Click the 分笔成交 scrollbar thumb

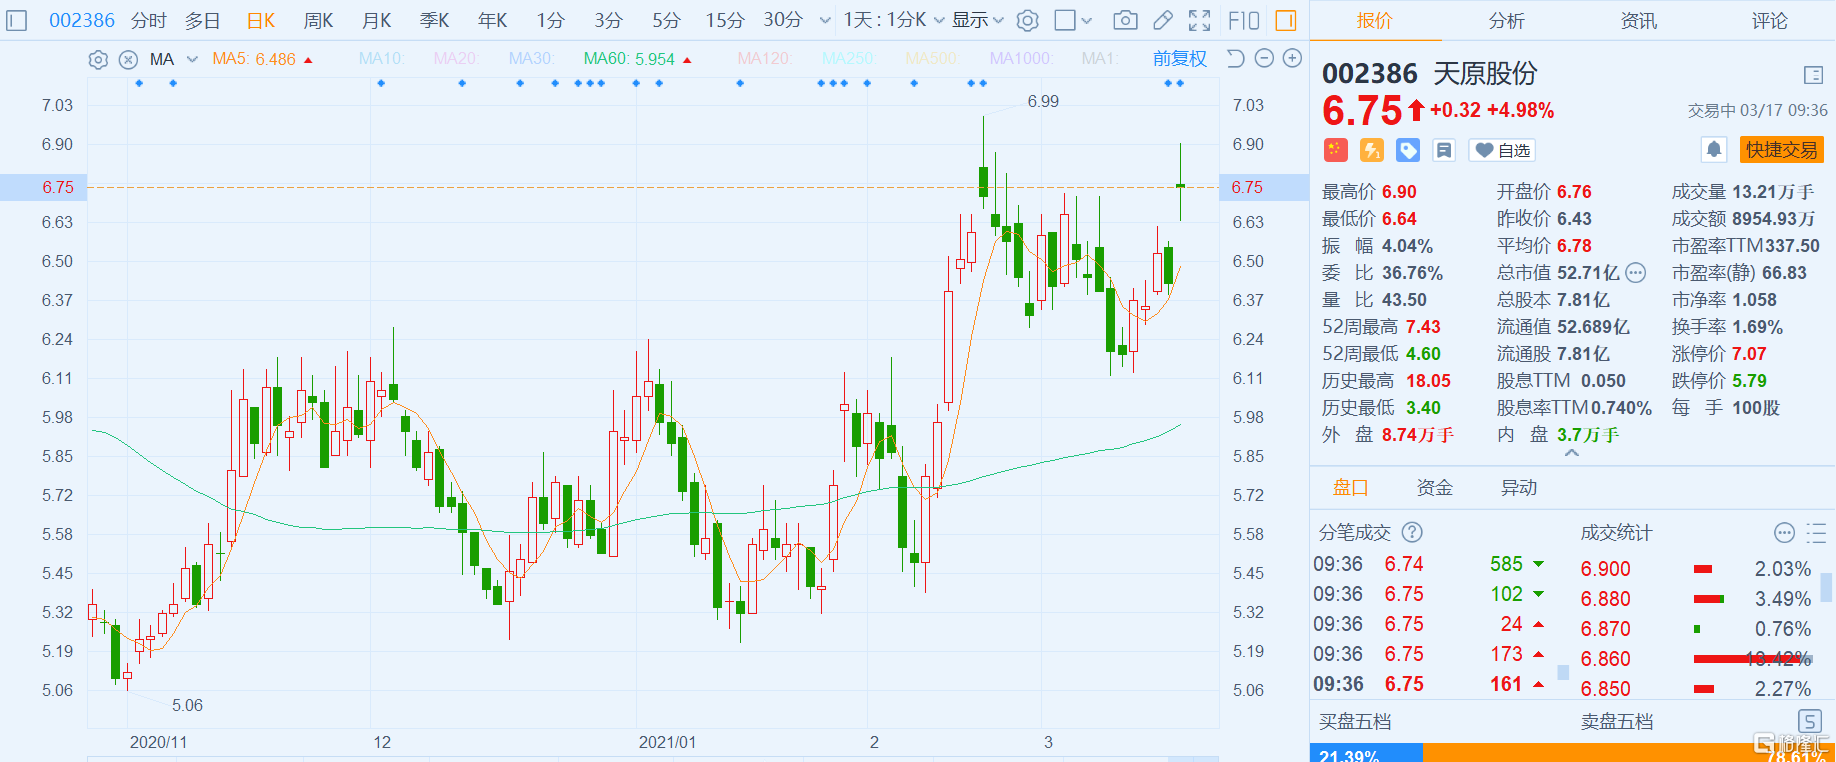tap(1563, 672)
